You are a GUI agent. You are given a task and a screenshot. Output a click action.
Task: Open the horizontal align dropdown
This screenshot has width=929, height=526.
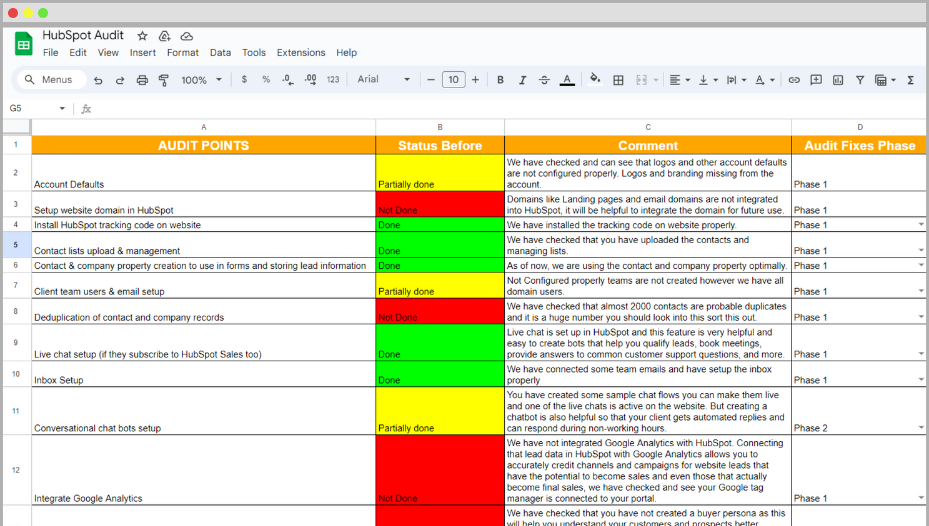(679, 80)
